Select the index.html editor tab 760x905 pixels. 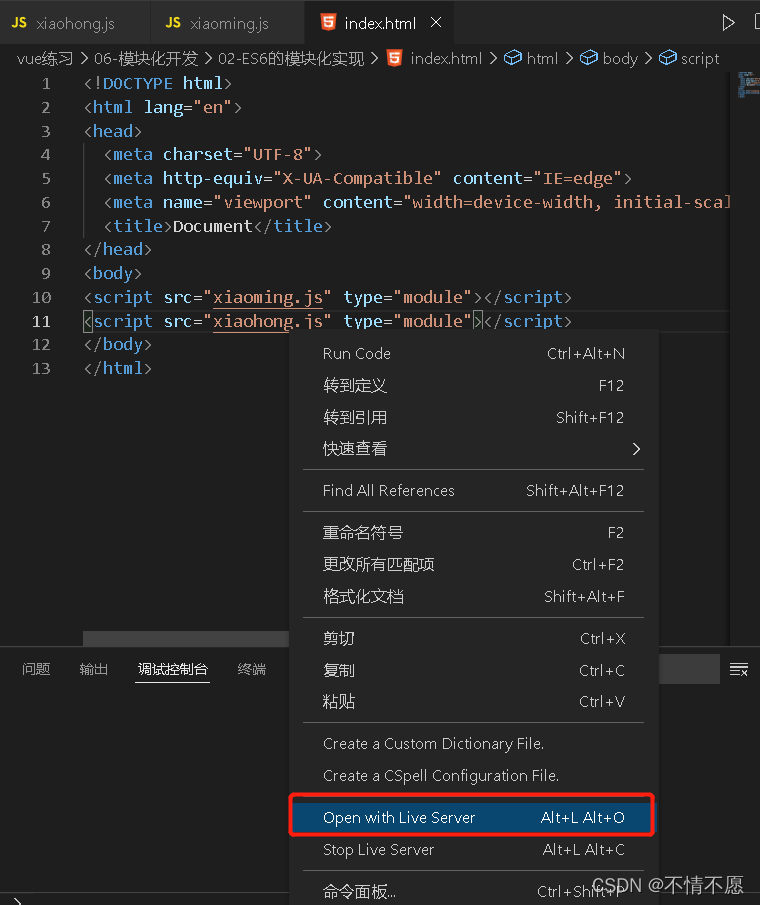pyautogui.click(x=379, y=23)
